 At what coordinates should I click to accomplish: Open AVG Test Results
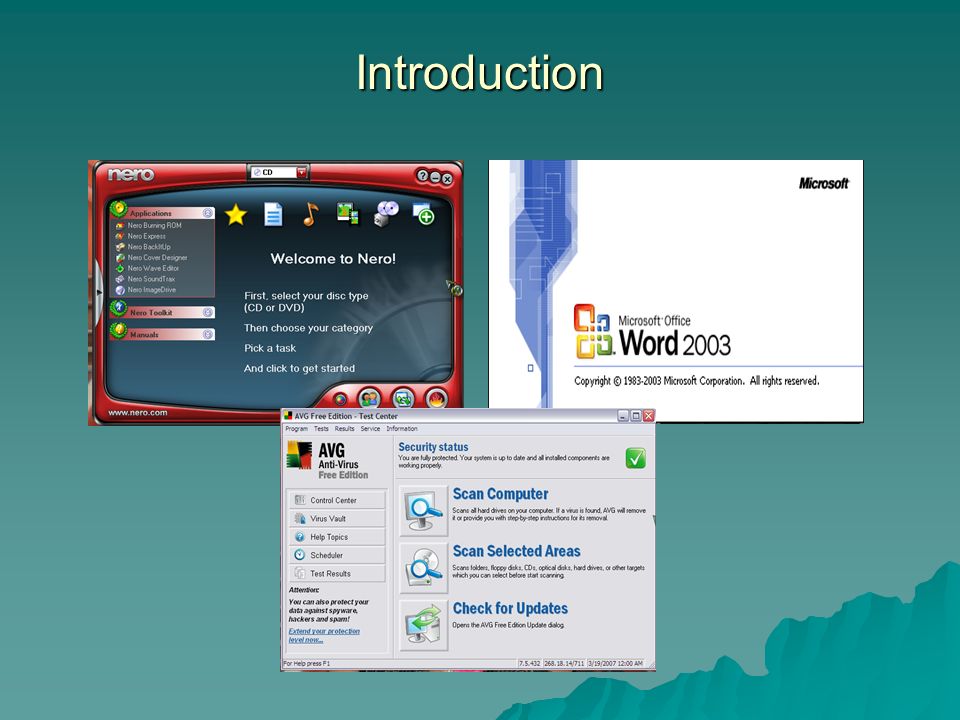coord(337,574)
